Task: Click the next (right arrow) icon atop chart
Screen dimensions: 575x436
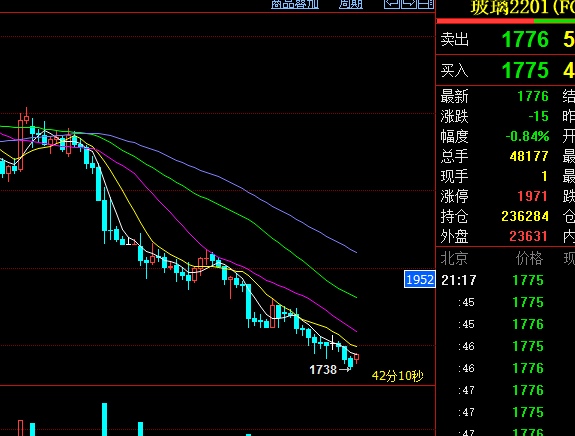Action: [409, 4]
